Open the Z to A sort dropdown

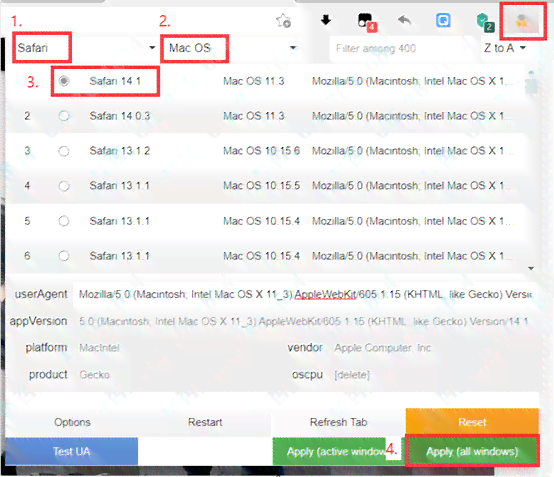click(x=505, y=48)
